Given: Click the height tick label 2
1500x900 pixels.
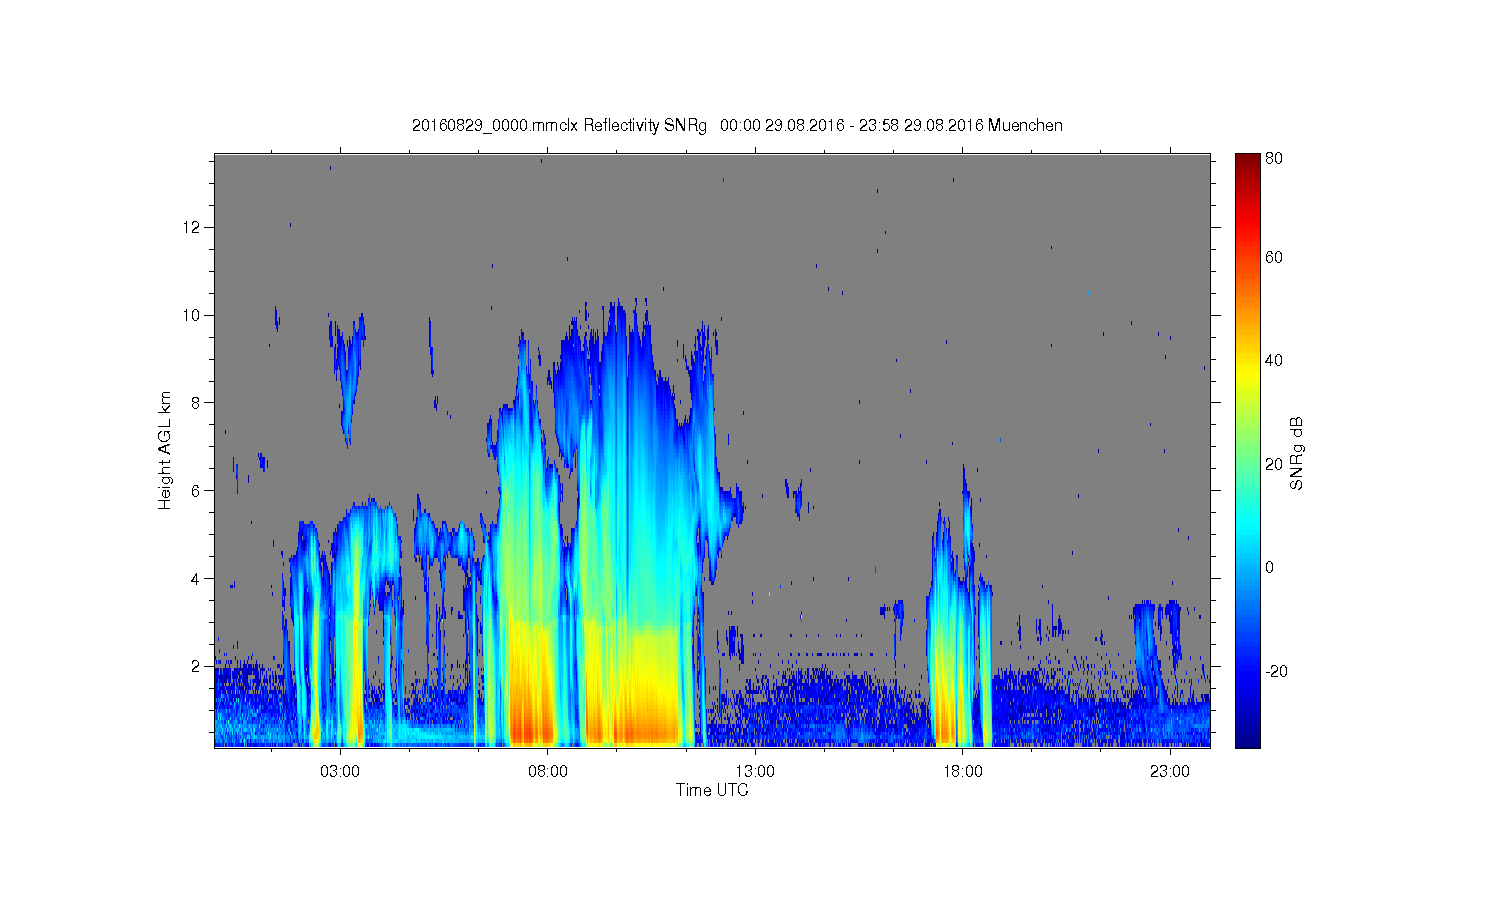Looking at the screenshot, I should tap(197, 666).
